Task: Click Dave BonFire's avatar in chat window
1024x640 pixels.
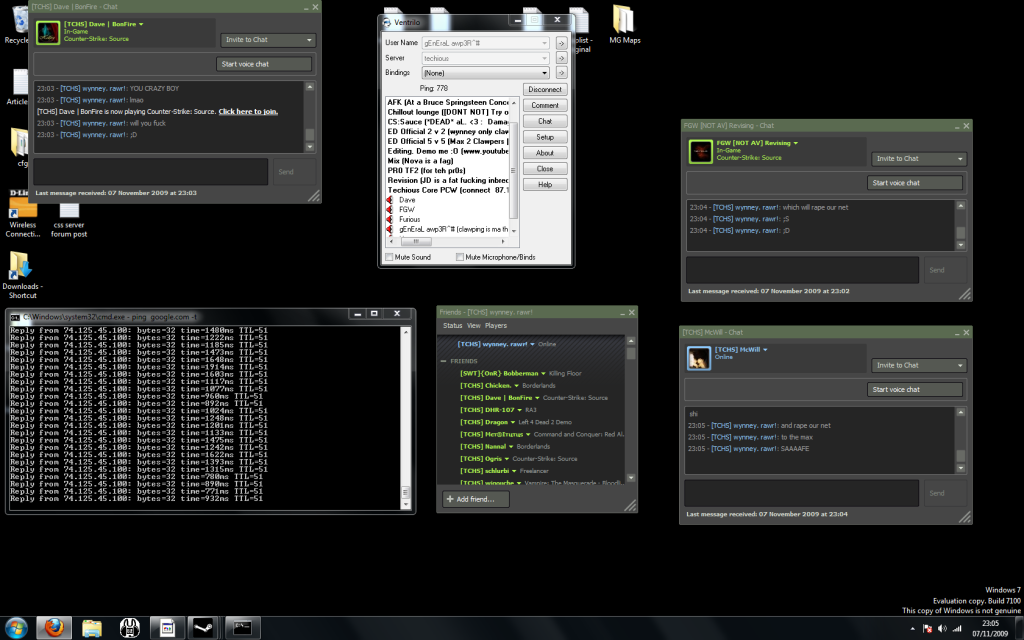Action: pos(48,33)
